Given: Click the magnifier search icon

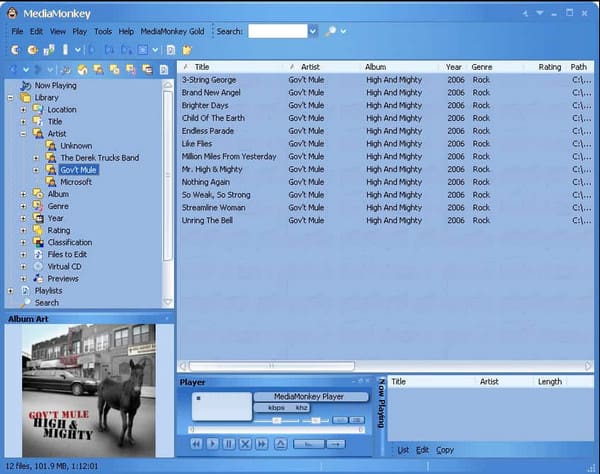Looking at the screenshot, I should [x=330, y=31].
